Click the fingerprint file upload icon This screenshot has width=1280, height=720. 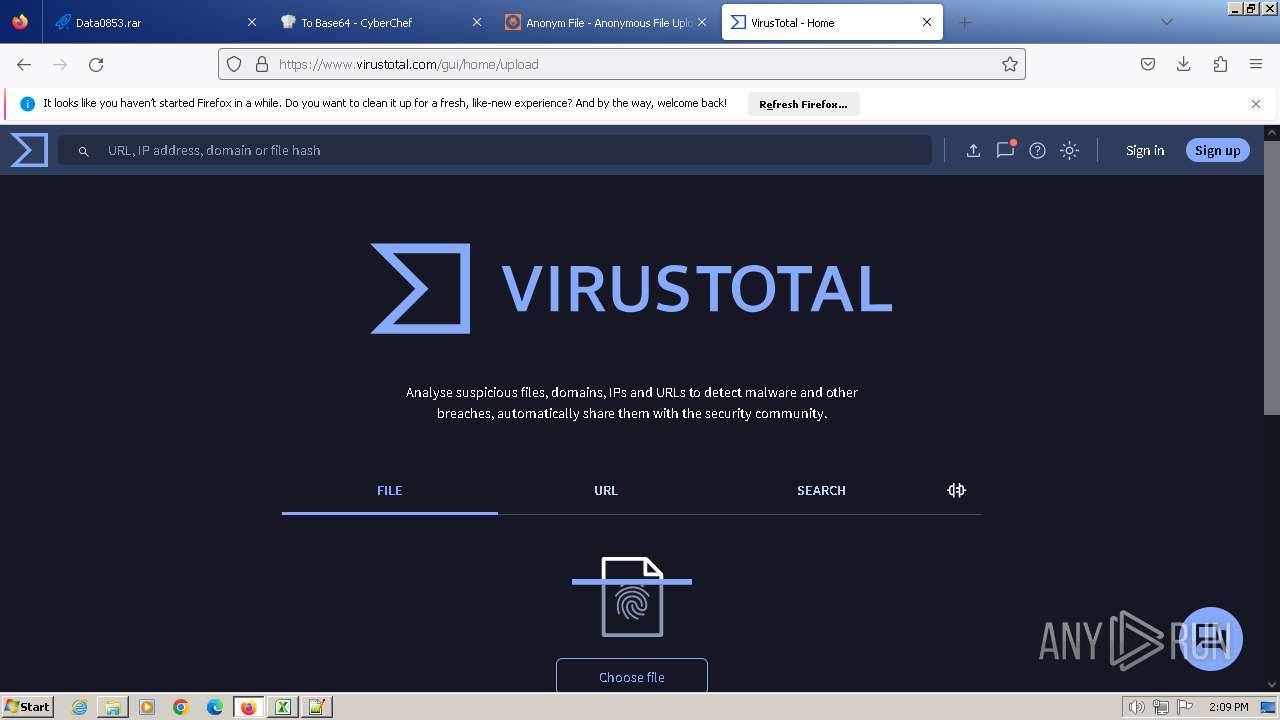tap(632, 597)
